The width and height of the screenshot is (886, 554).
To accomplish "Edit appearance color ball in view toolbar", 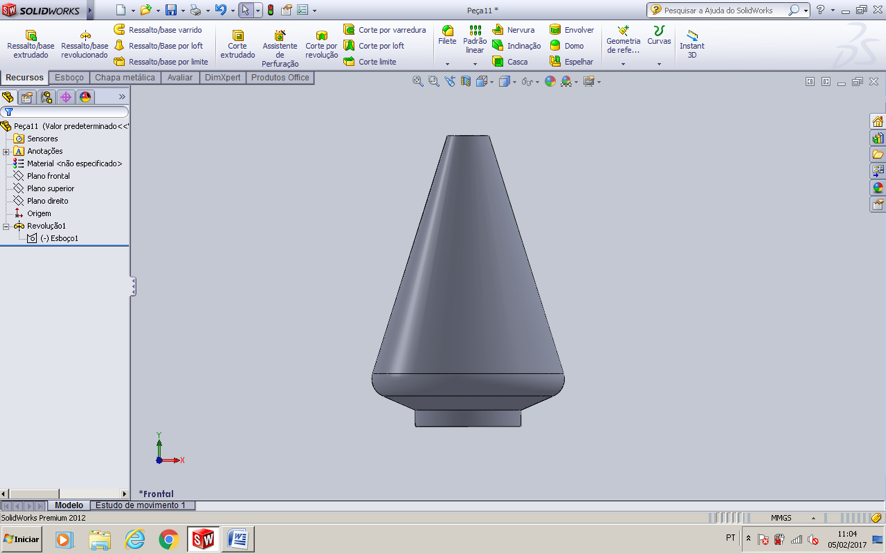I will 550,81.
